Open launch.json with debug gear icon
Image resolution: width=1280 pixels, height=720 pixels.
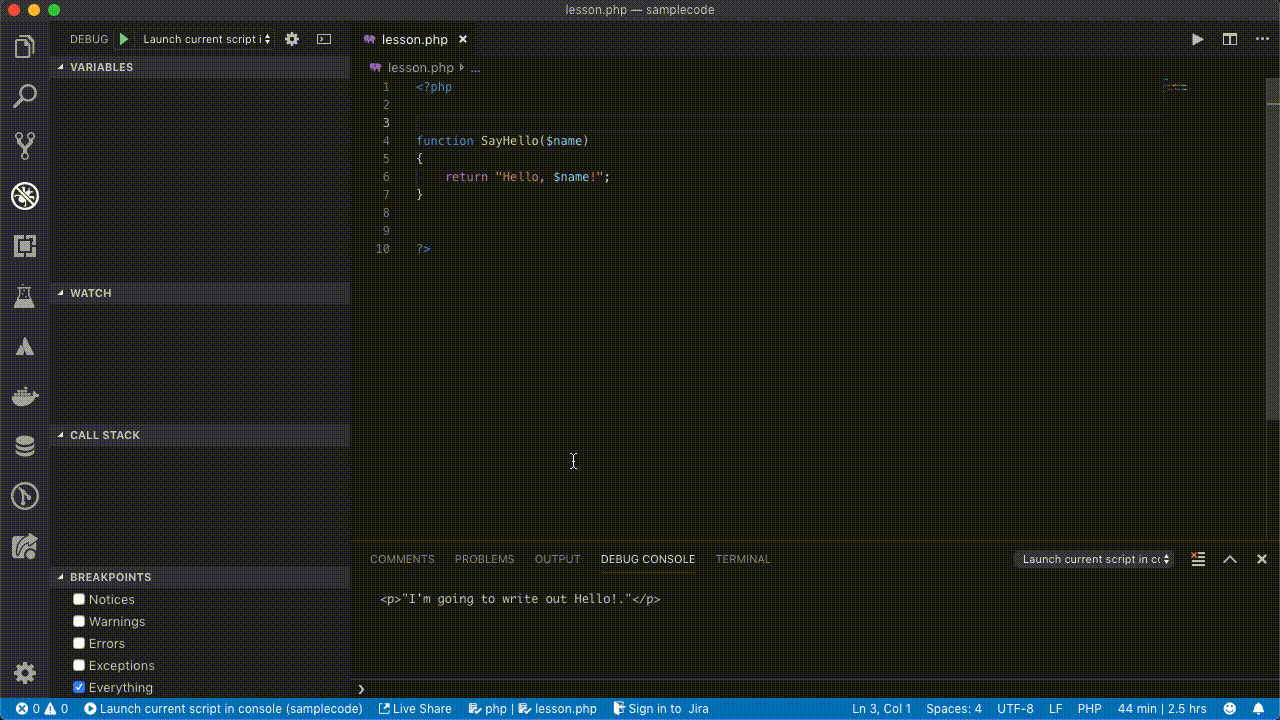coord(292,39)
